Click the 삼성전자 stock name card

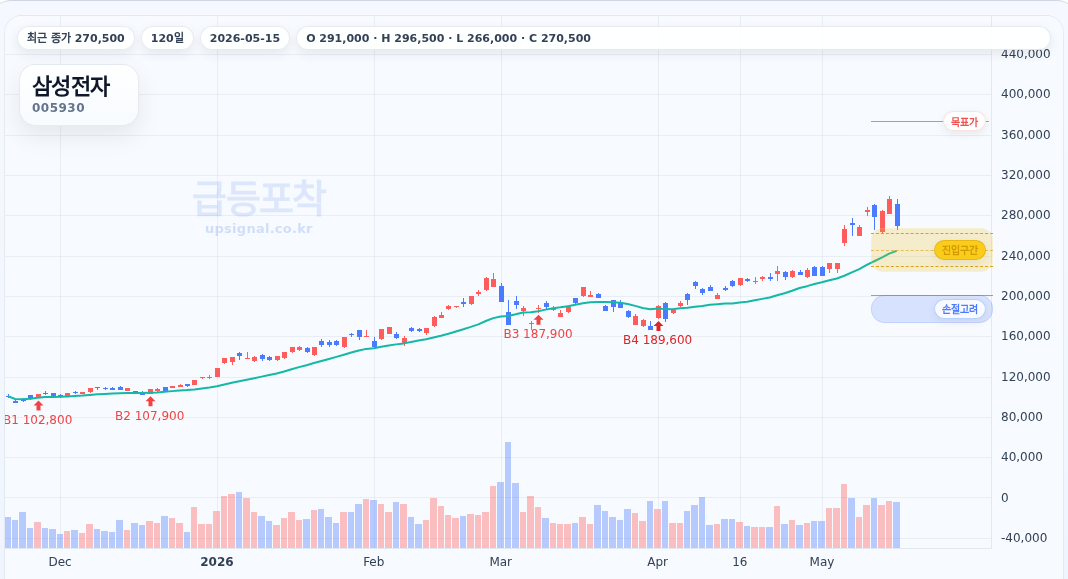click(x=79, y=95)
